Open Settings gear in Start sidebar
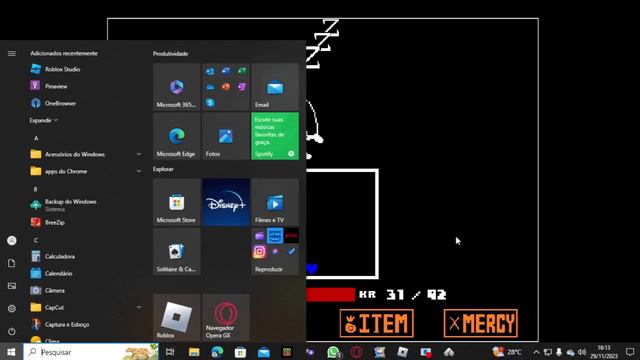Screen dimensions: 640x360 12,309
